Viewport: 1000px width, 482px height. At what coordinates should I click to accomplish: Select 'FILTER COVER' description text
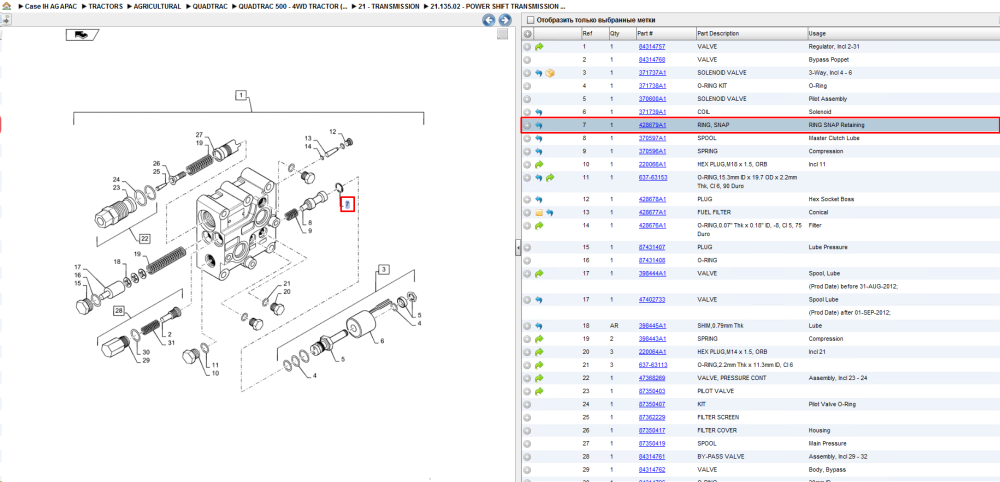tap(717, 430)
